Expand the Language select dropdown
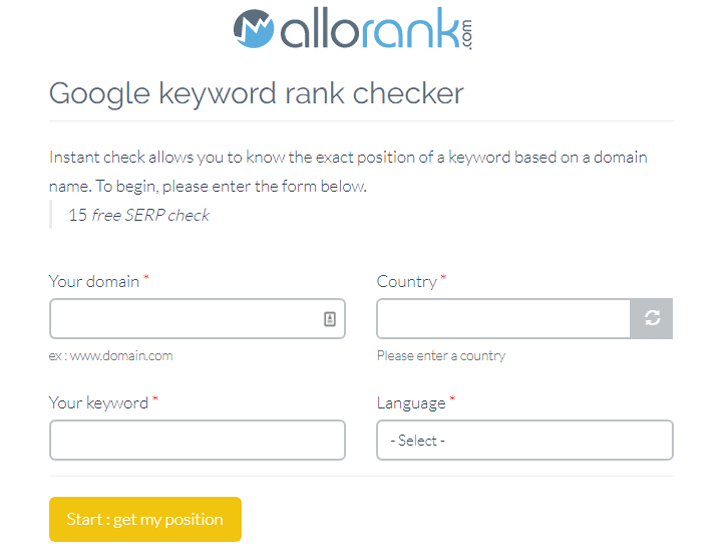Image resolution: width=724 pixels, height=557 pixels. [524, 440]
